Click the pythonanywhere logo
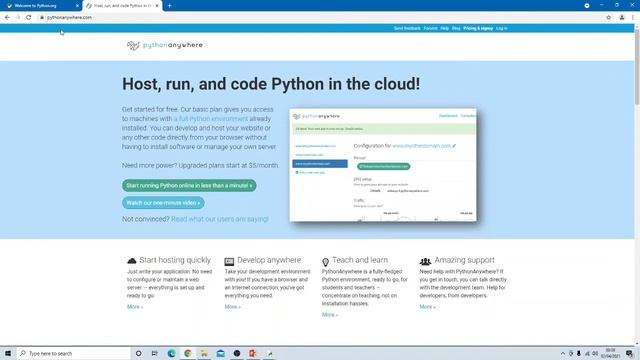 164,45
